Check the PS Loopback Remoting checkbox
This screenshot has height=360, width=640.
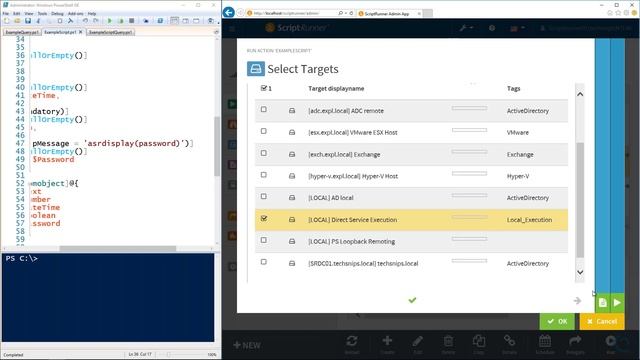tap(264, 240)
